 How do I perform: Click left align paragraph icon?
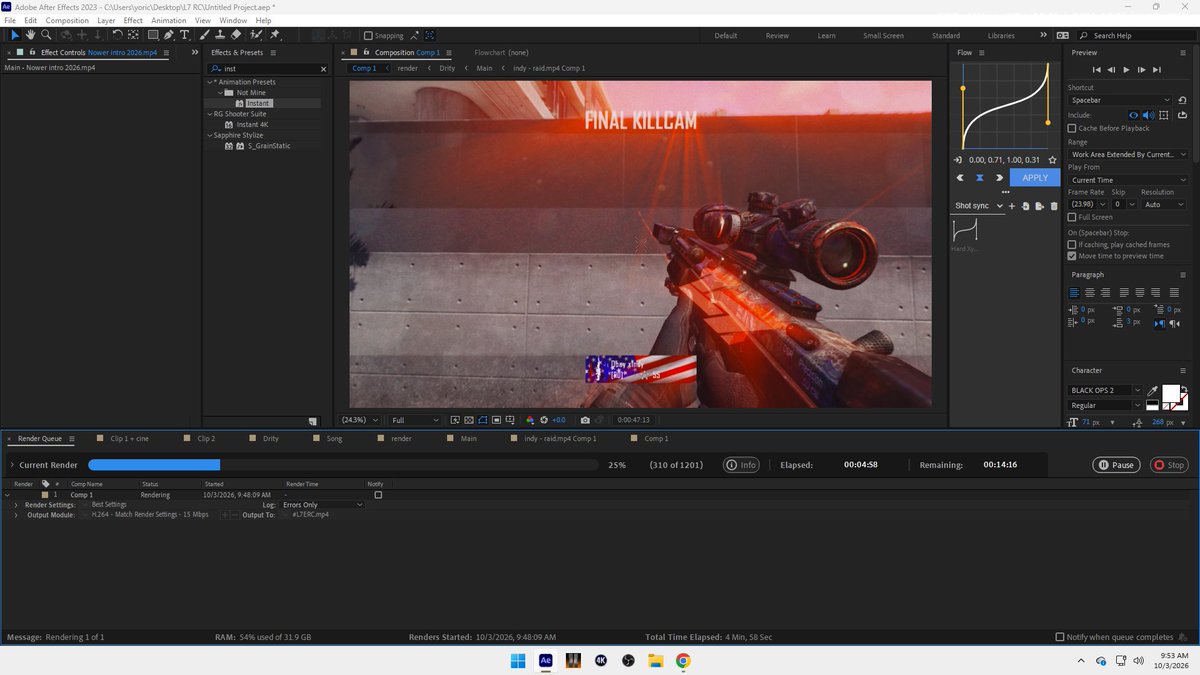(x=1075, y=292)
